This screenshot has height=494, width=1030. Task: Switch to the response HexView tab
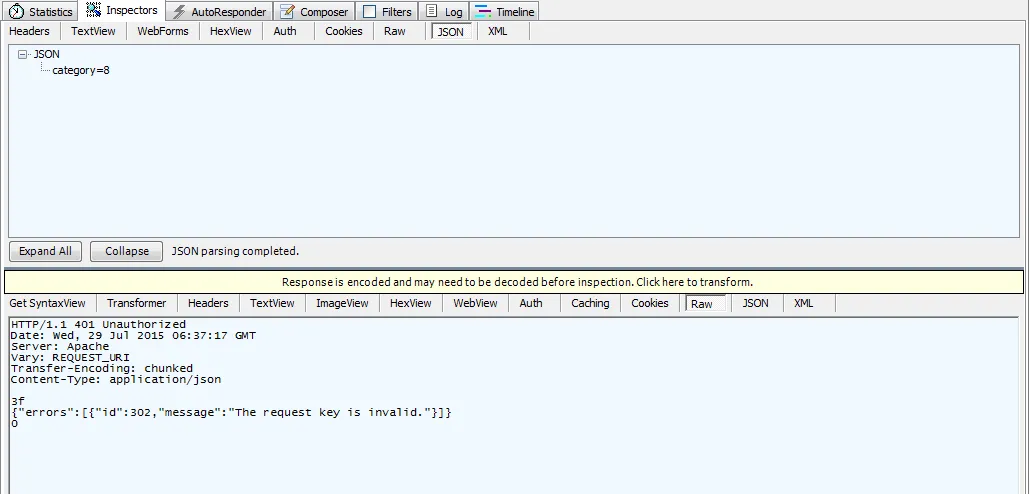(411, 303)
